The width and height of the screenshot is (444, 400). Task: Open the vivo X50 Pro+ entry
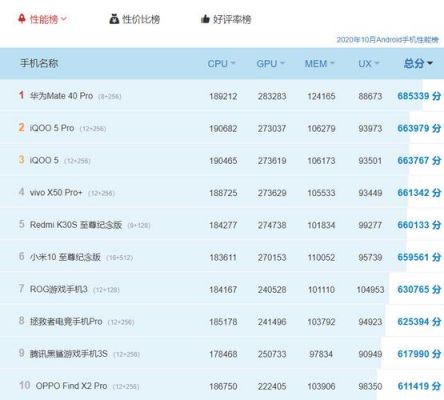pos(56,193)
